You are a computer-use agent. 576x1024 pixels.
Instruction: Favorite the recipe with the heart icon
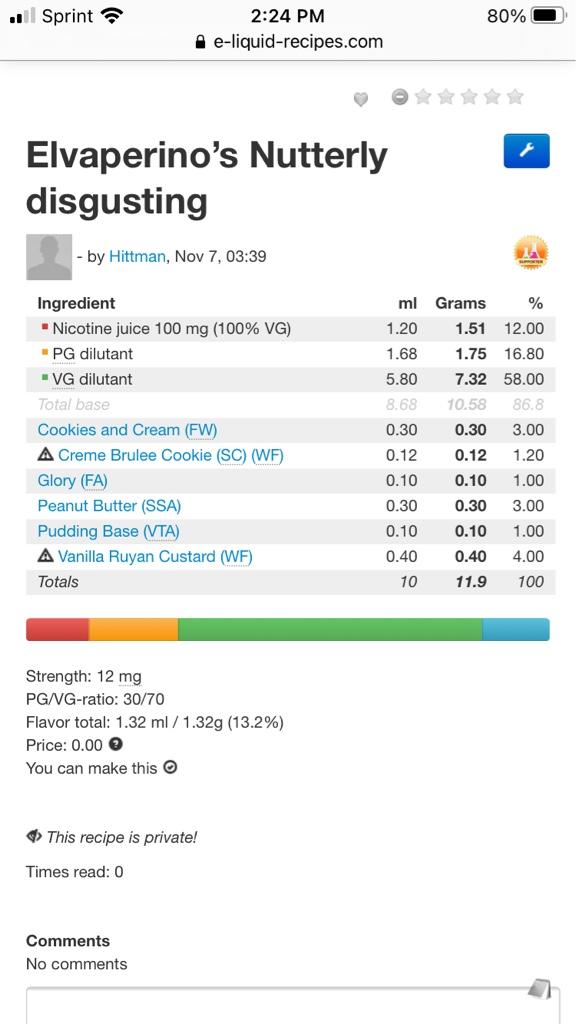click(360, 99)
